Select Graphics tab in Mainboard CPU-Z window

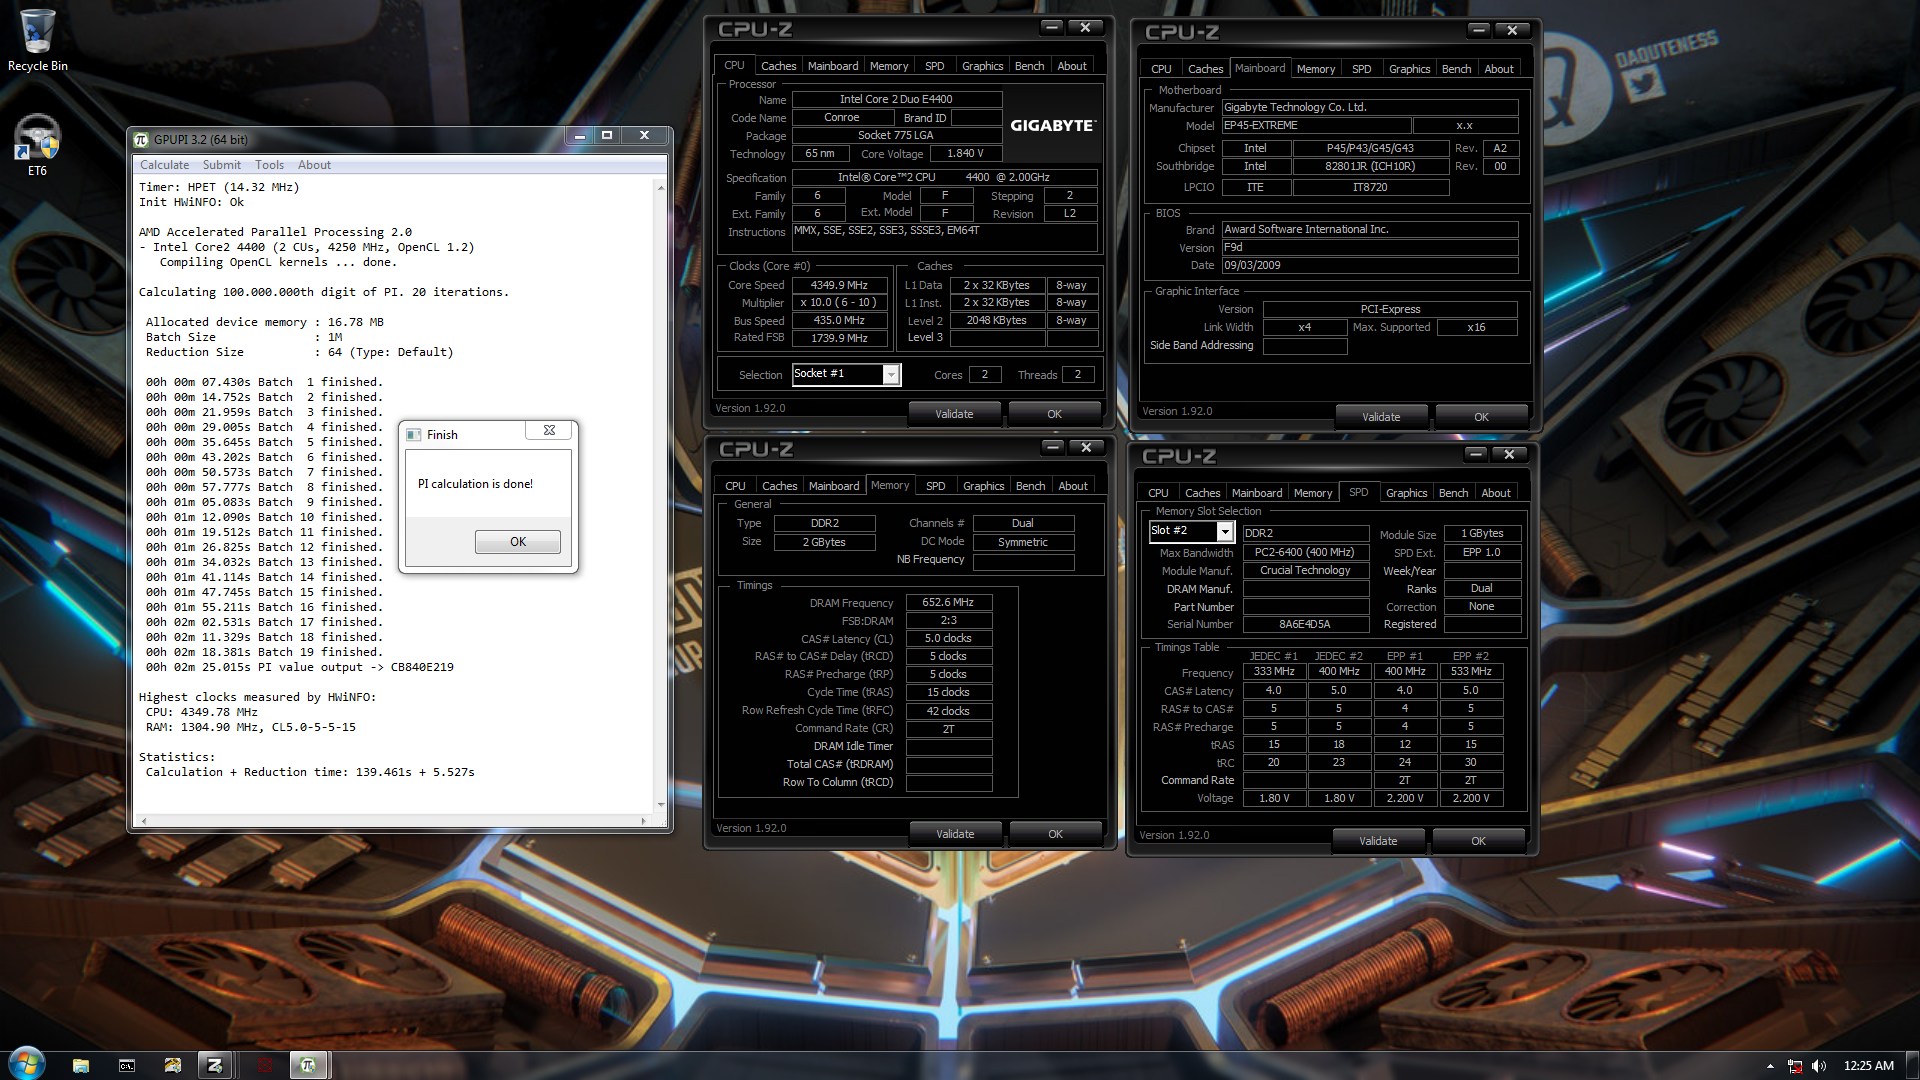(1409, 69)
